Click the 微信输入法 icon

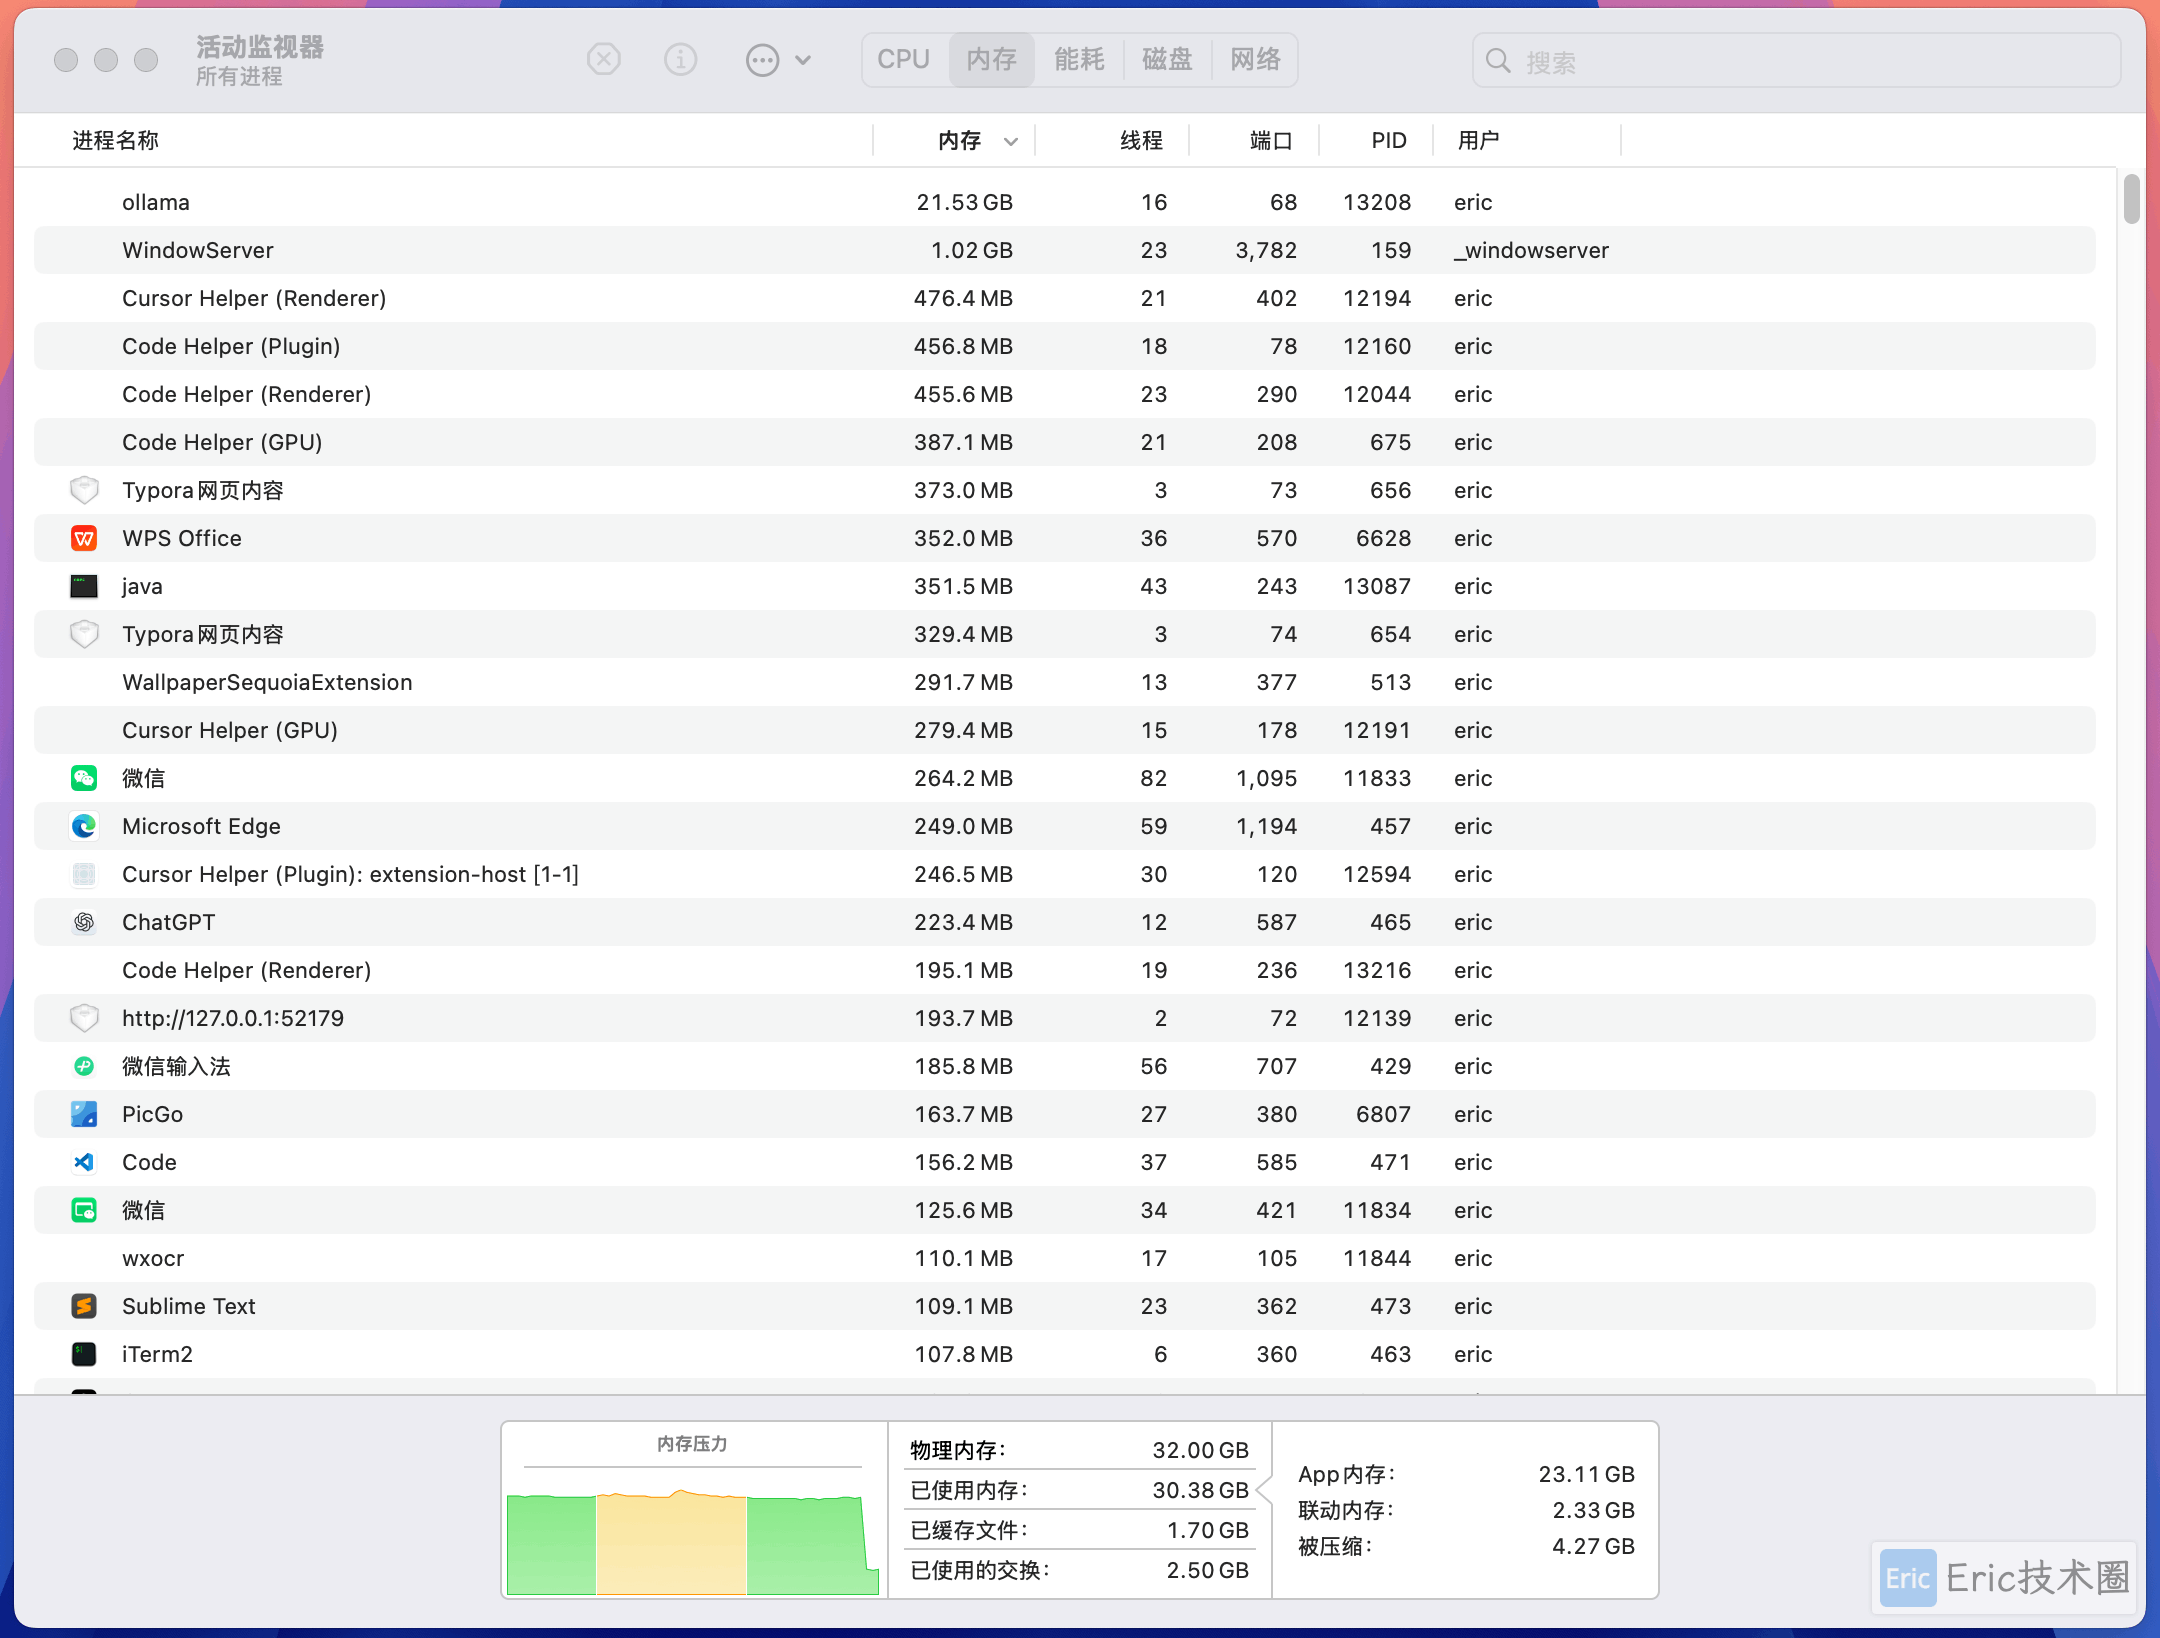coord(84,1066)
